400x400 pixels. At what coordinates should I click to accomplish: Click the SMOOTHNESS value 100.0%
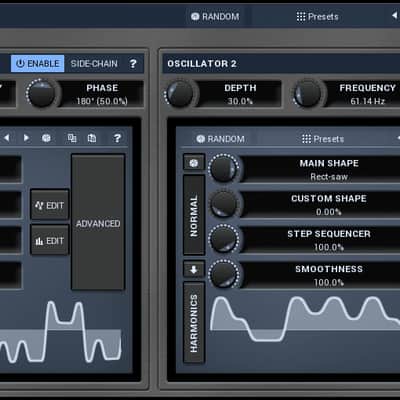329,282
